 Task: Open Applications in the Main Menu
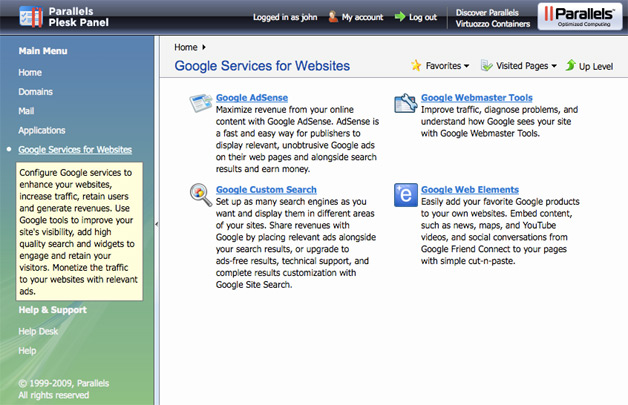coord(42,130)
